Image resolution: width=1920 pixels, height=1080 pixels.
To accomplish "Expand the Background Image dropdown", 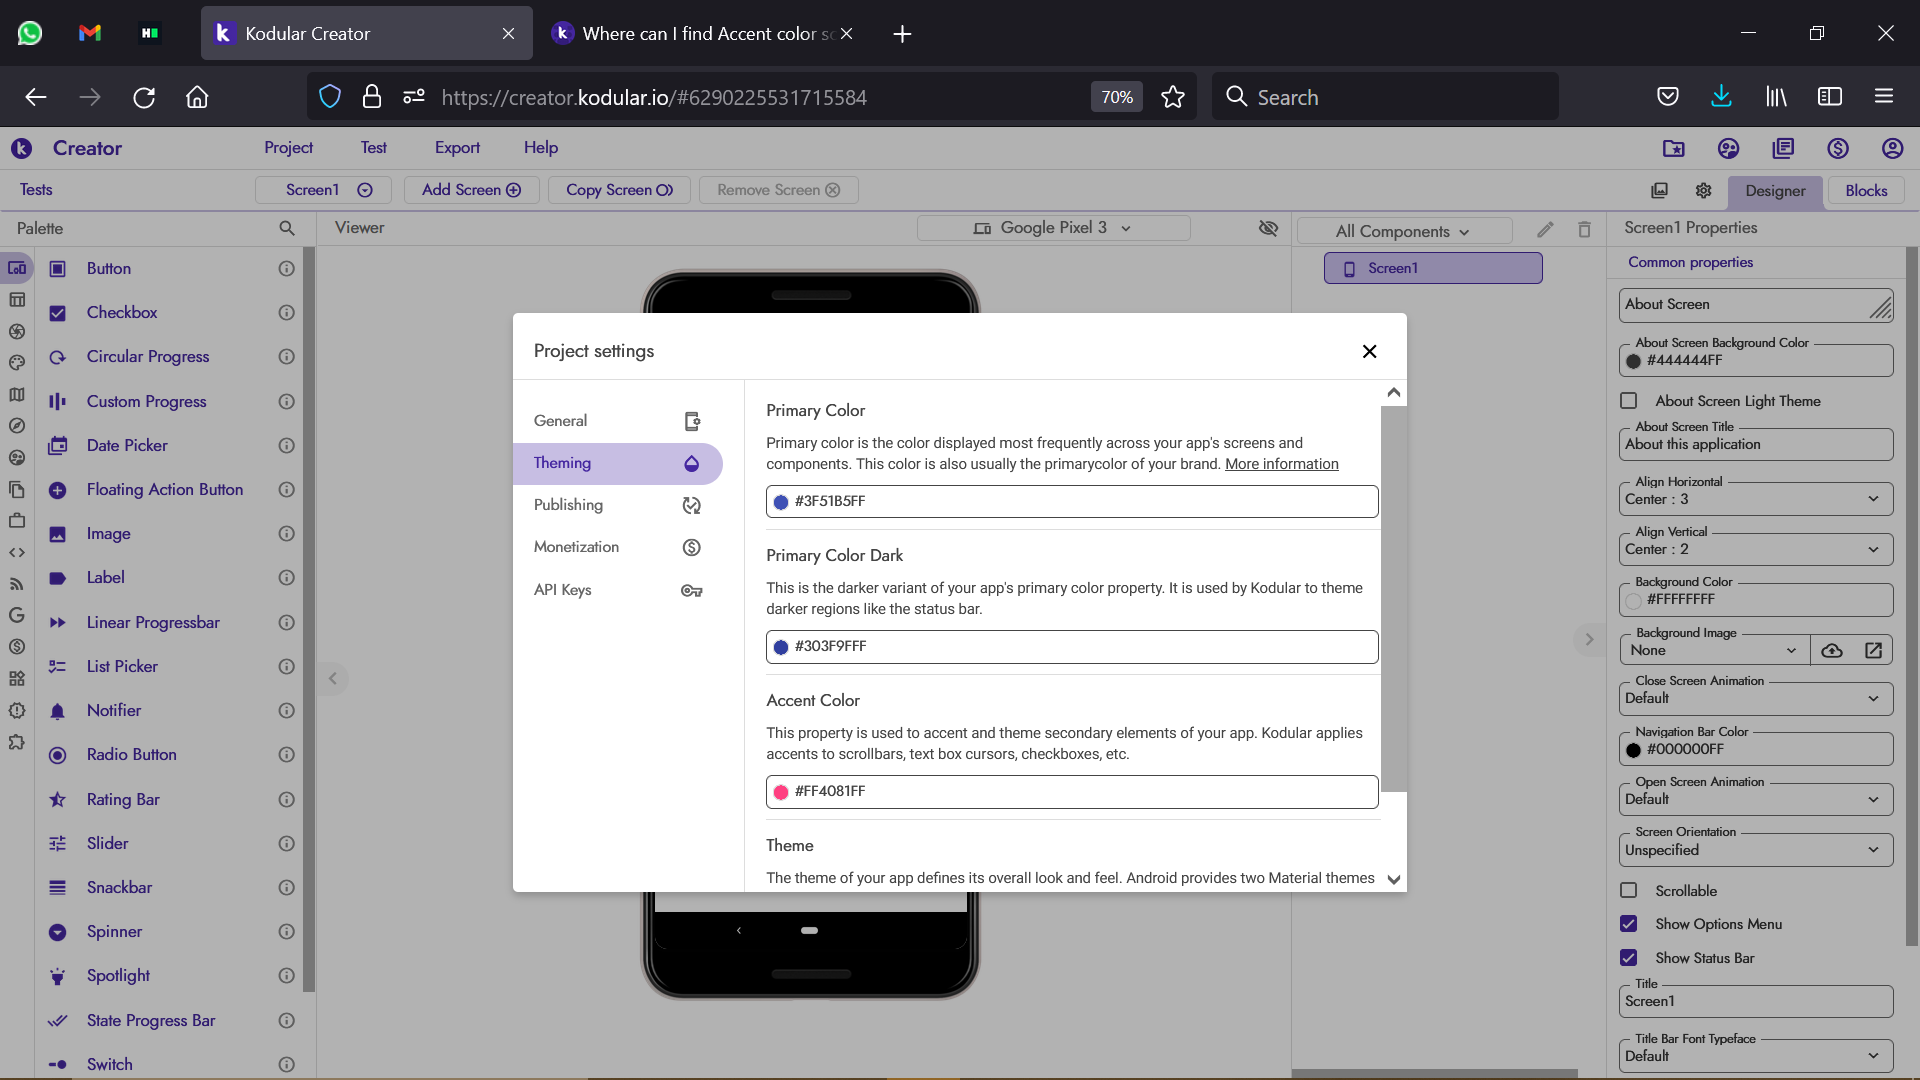I will pos(1715,650).
